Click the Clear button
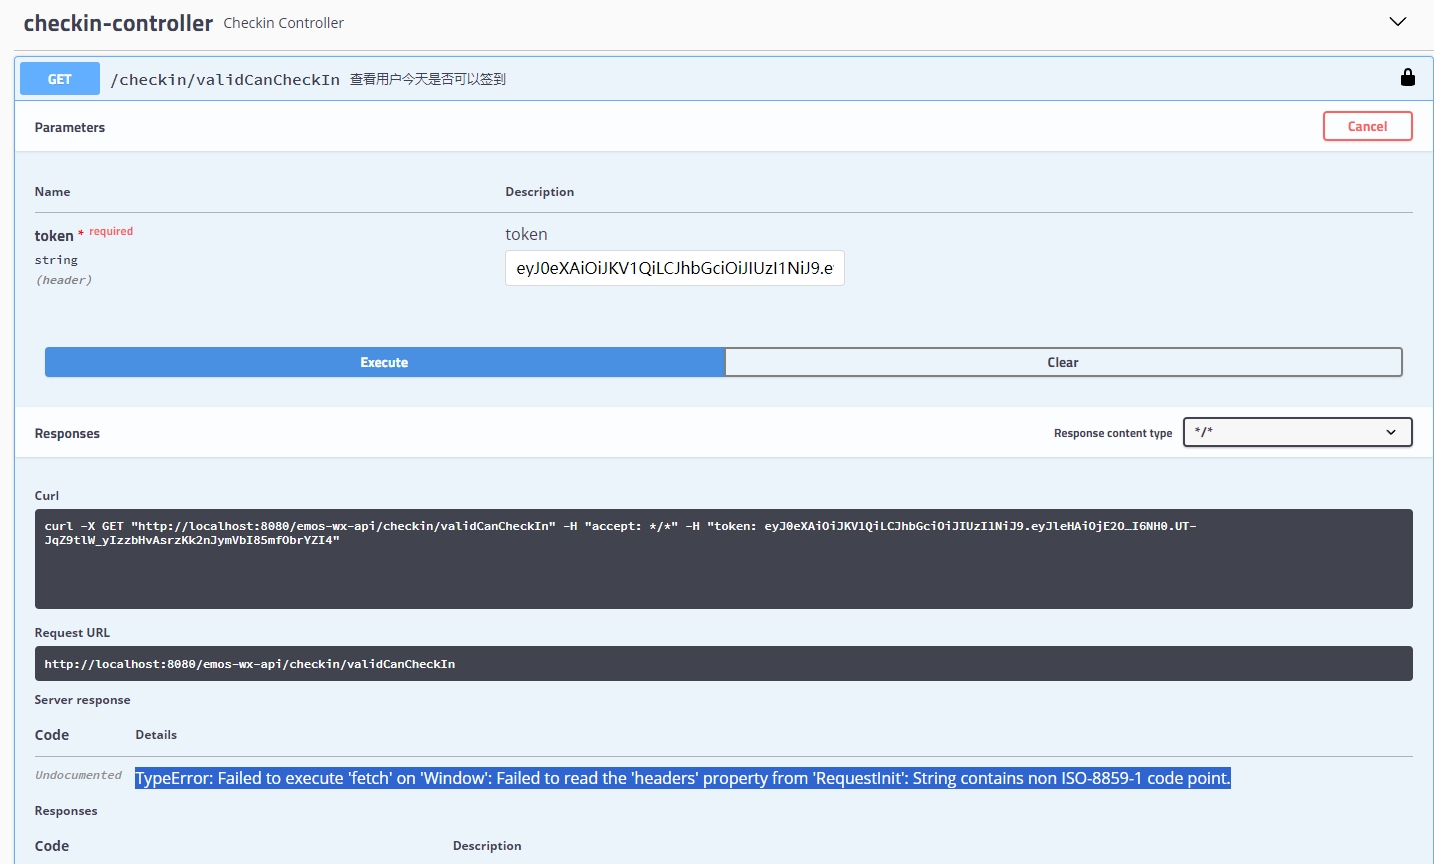 click(x=1063, y=362)
